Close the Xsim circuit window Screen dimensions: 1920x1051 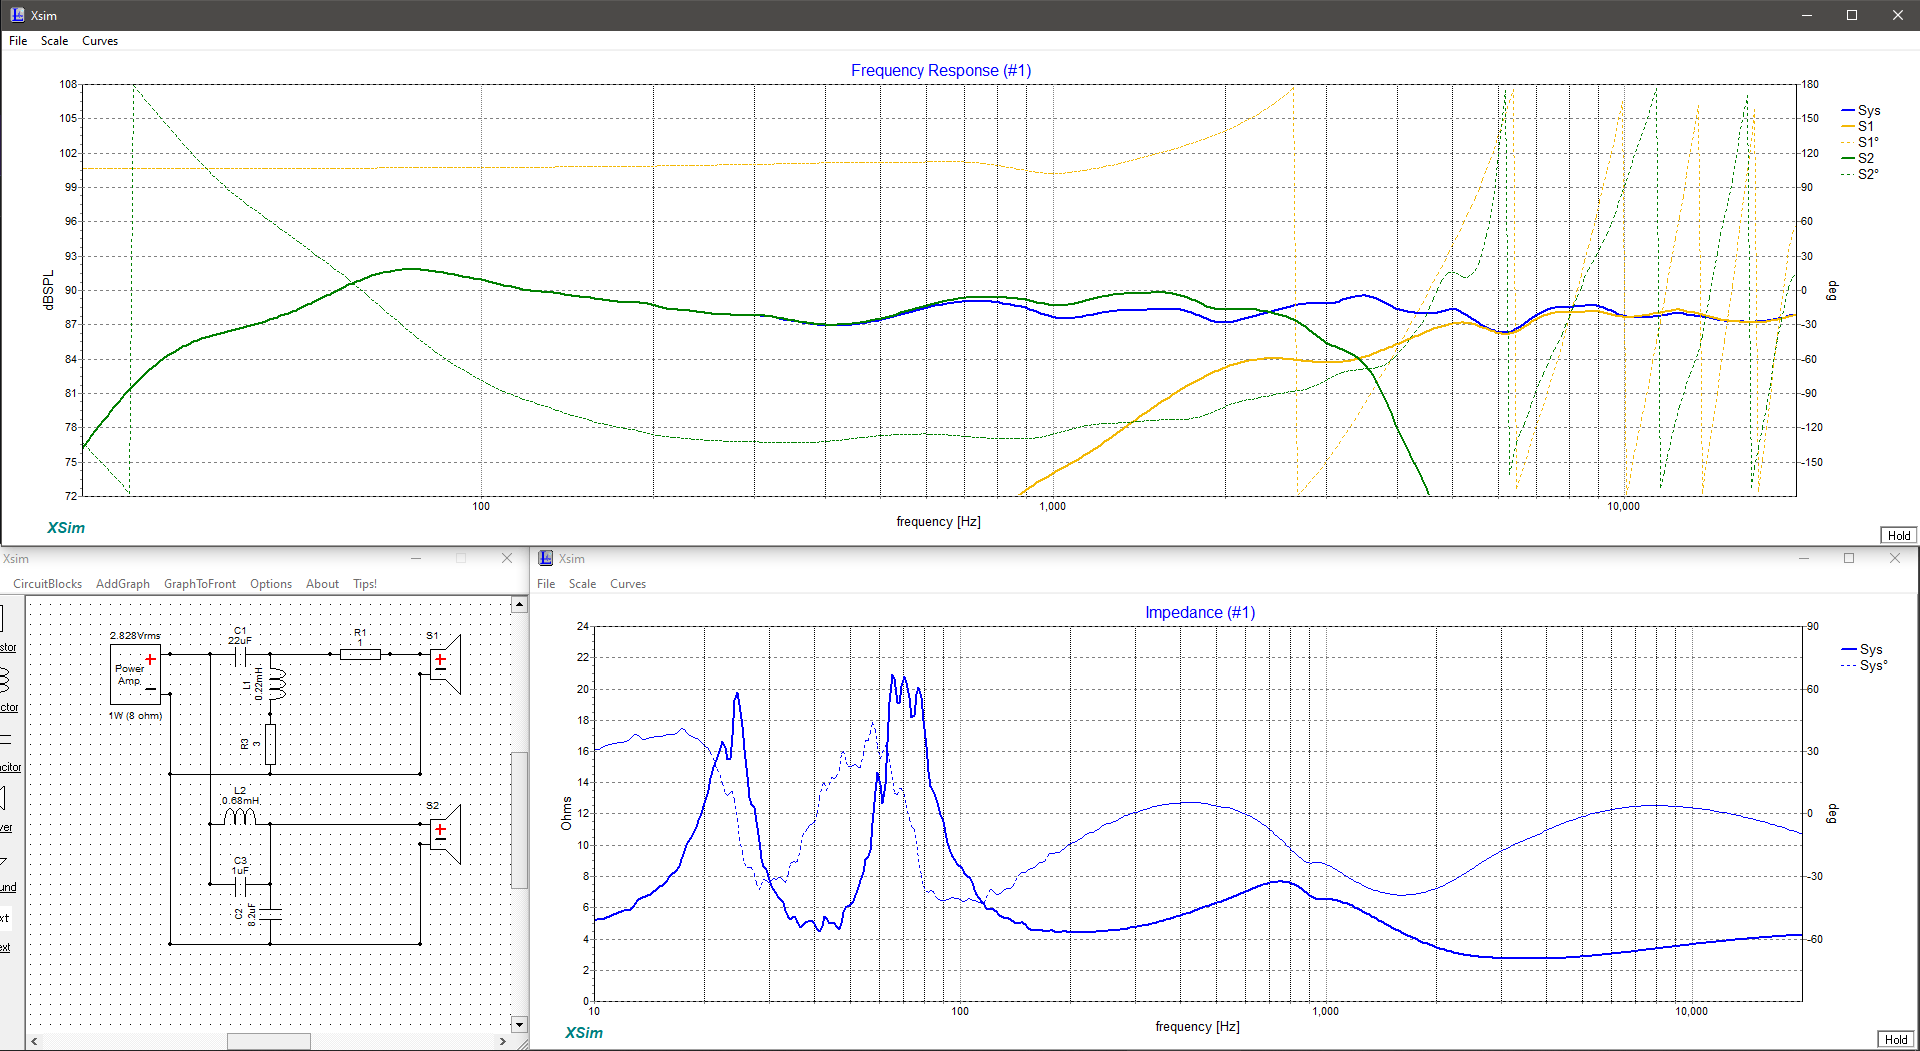coord(507,558)
